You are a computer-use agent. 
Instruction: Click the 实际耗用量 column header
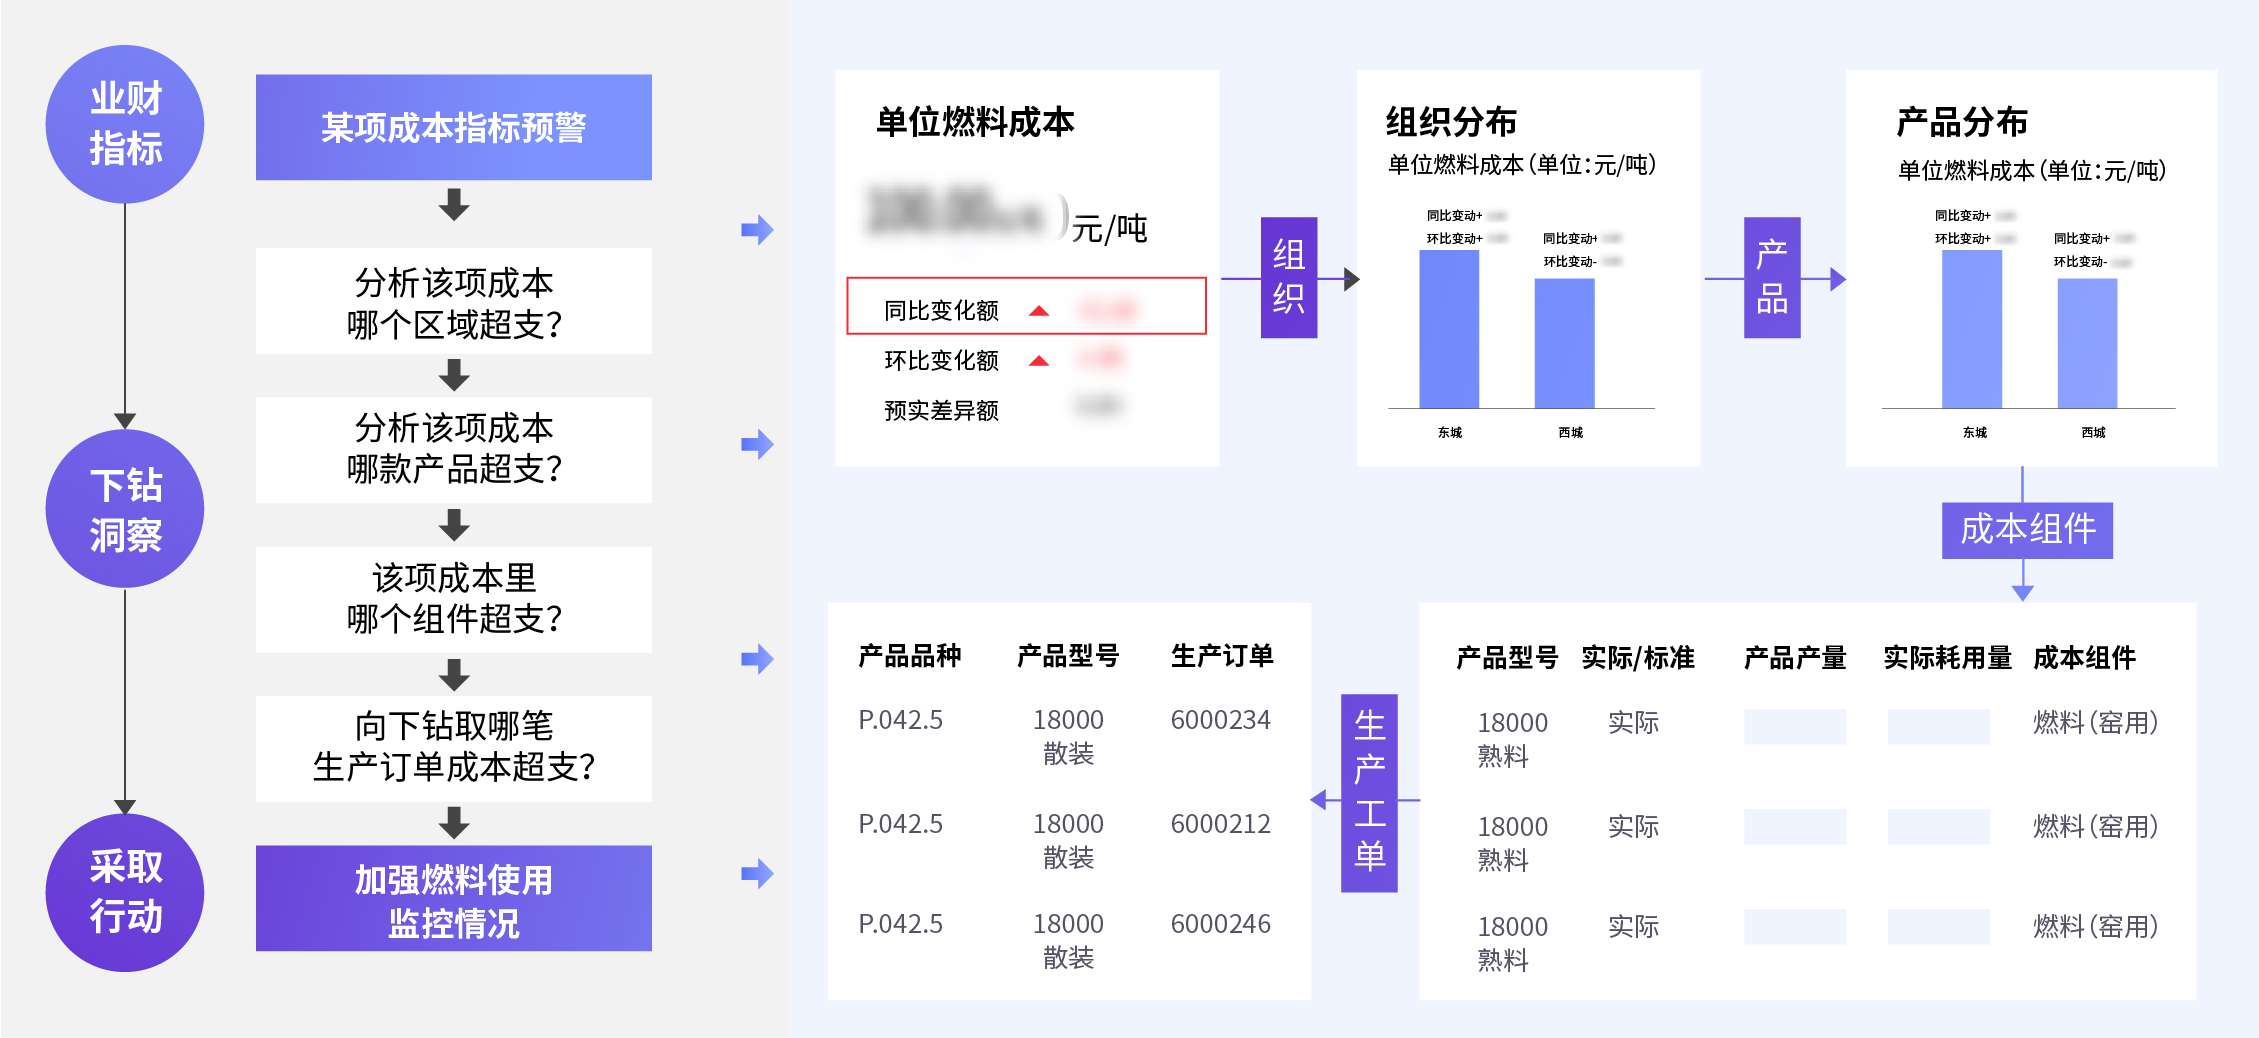[x=1947, y=658]
